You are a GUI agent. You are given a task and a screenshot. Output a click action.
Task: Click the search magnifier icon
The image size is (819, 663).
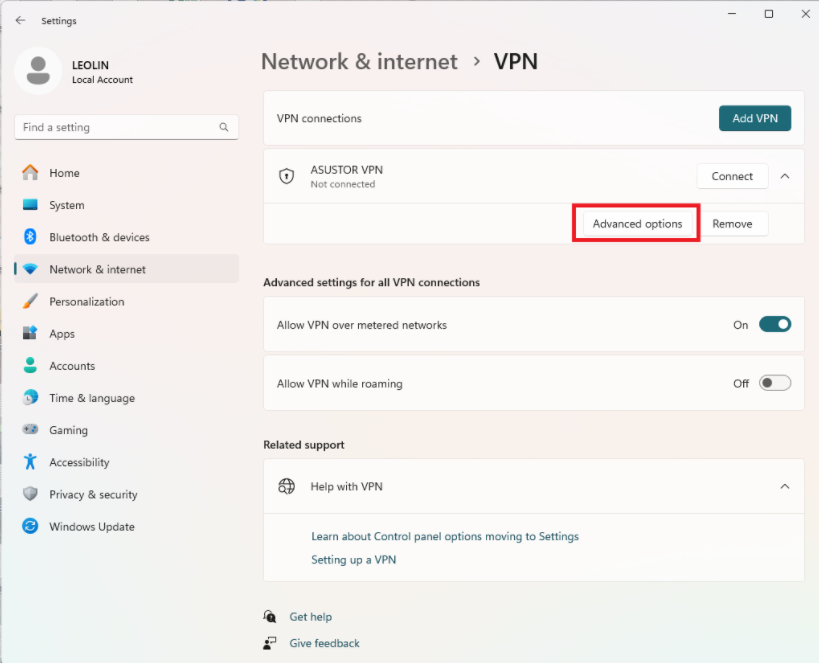click(x=224, y=127)
